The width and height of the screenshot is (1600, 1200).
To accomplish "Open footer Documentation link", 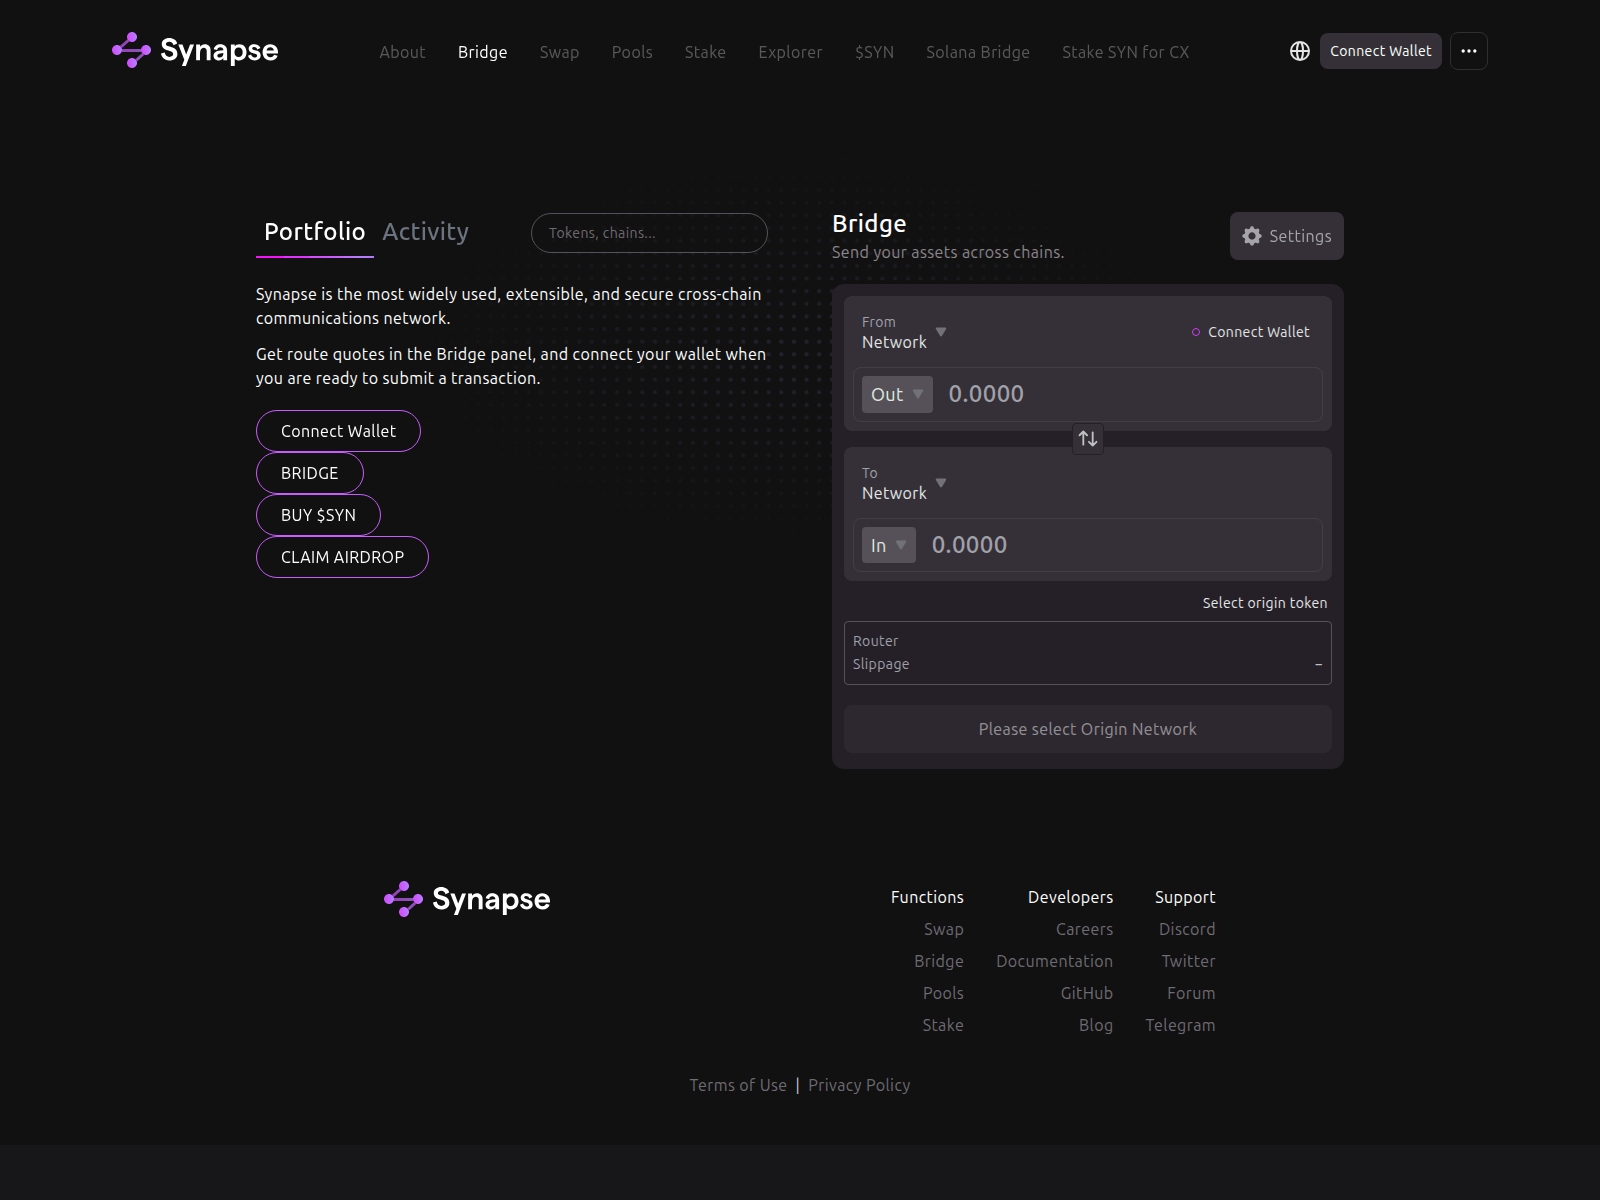I will pyautogui.click(x=1054, y=961).
